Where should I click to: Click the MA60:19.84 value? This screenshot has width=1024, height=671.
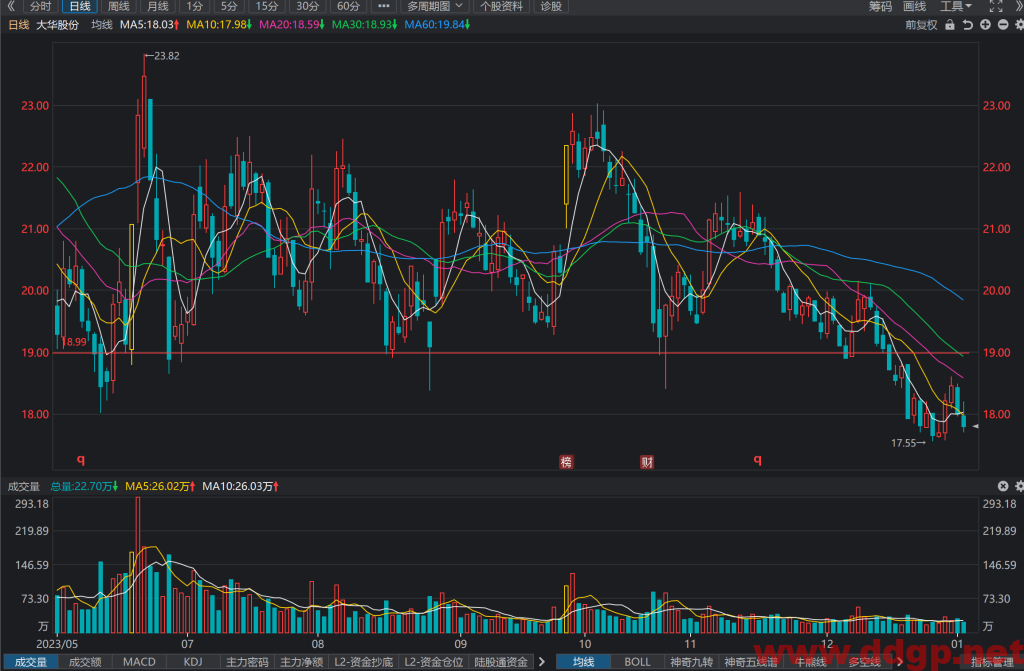[437, 25]
